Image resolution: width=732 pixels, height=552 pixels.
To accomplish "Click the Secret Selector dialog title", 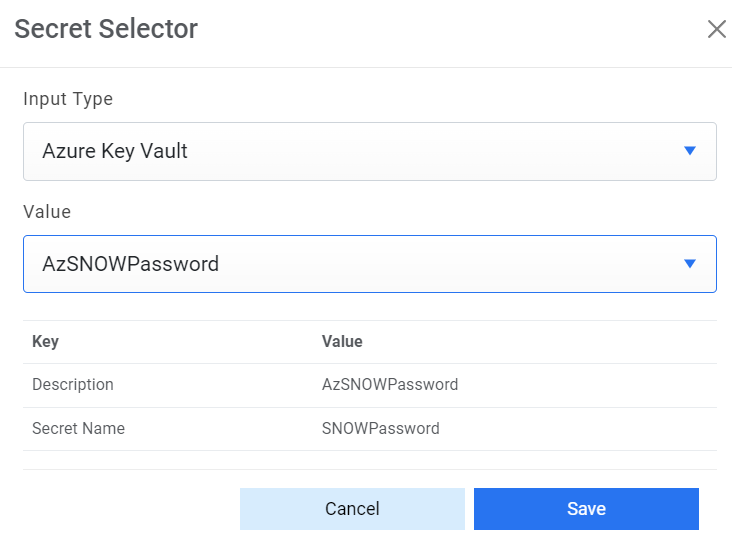I will tap(106, 29).
